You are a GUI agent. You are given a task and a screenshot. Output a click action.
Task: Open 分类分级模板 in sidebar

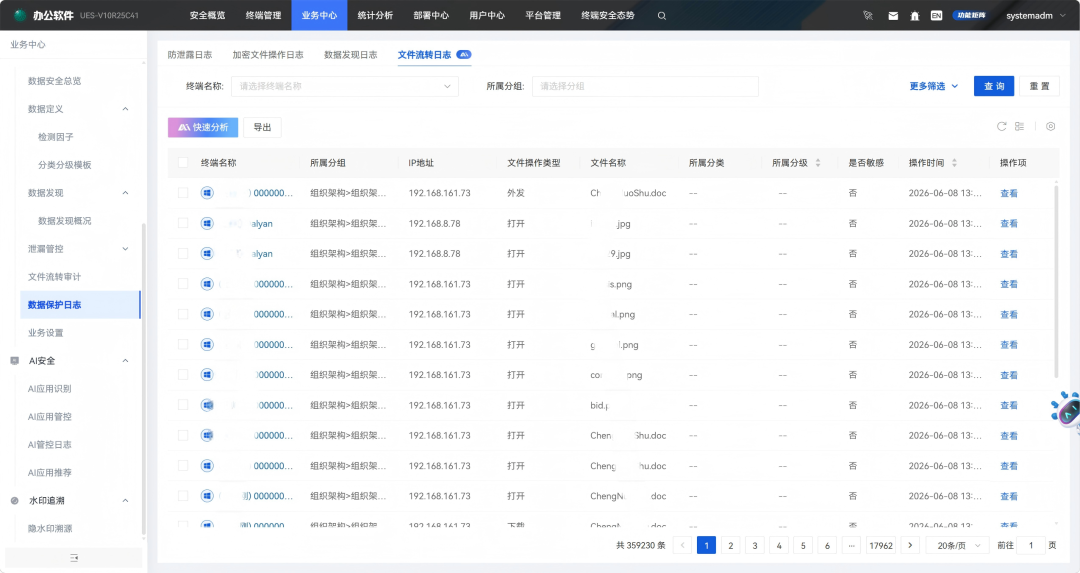(65, 165)
